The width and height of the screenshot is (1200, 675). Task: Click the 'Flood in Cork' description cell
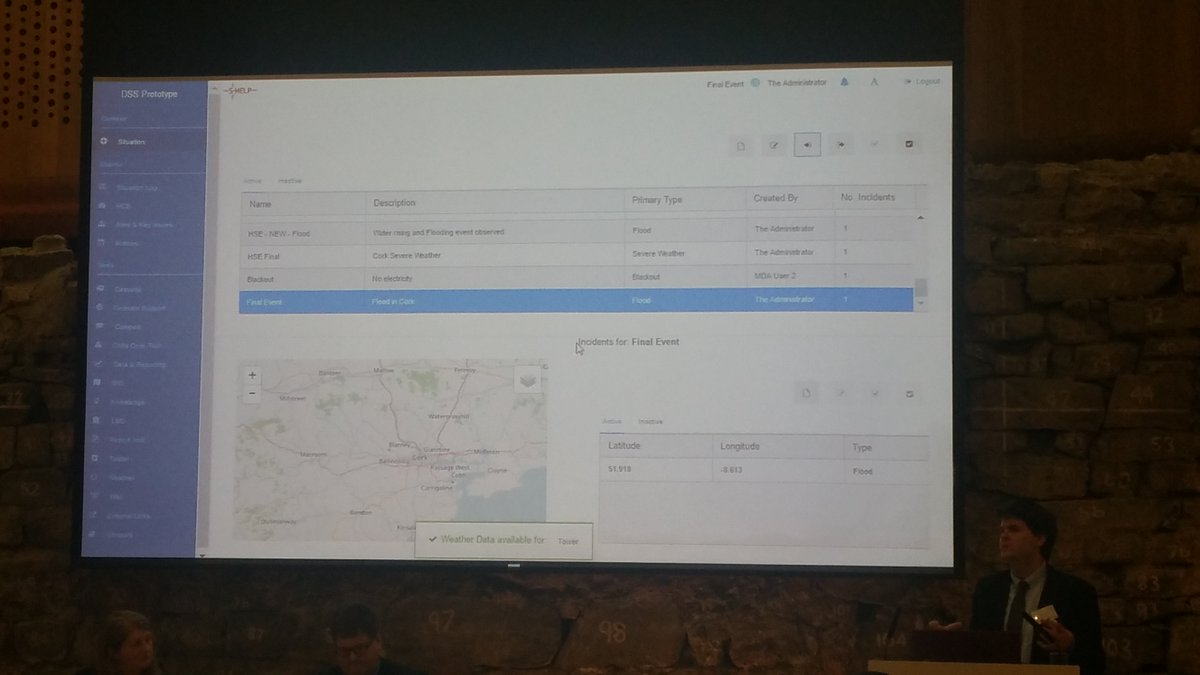pyautogui.click(x=392, y=301)
